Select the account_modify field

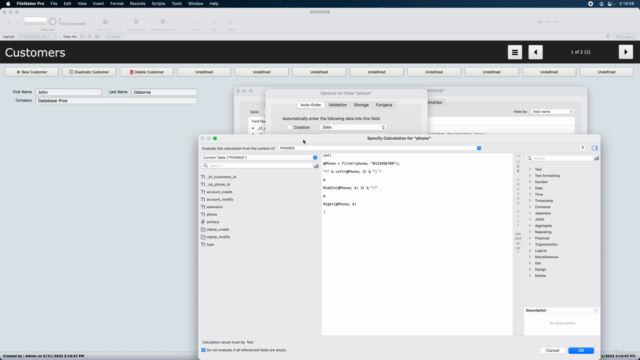click(220, 200)
